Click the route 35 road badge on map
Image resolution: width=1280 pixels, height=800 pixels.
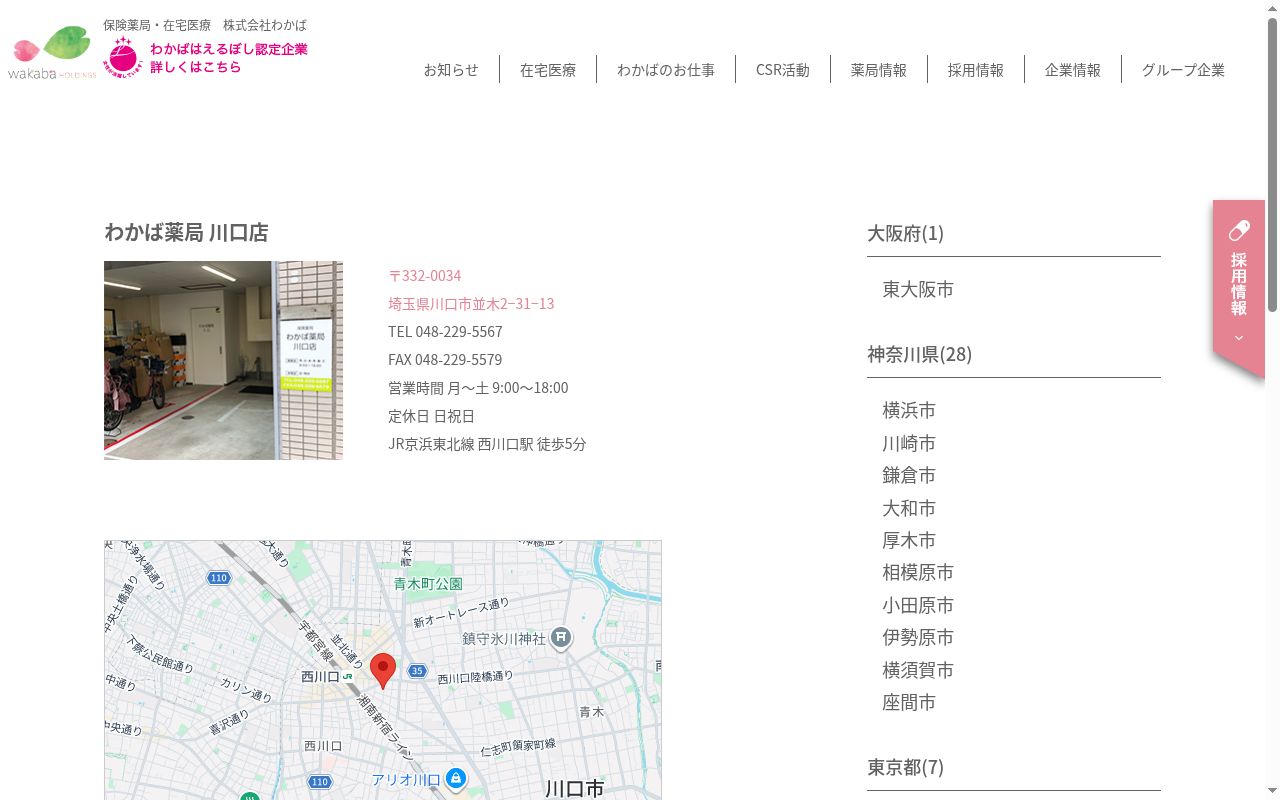pyautogui.click(x=417, y=671)
